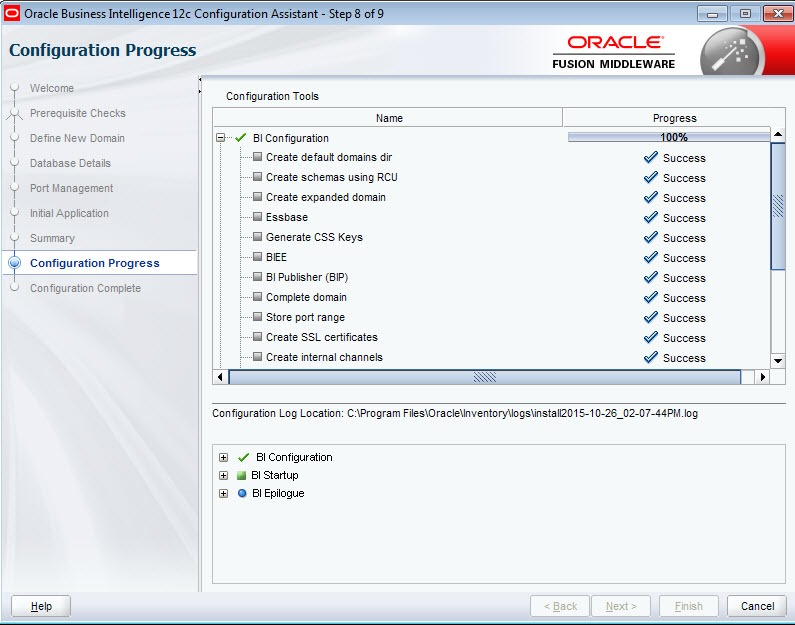Minimize the Configuration Assistant window

point(712,14)
